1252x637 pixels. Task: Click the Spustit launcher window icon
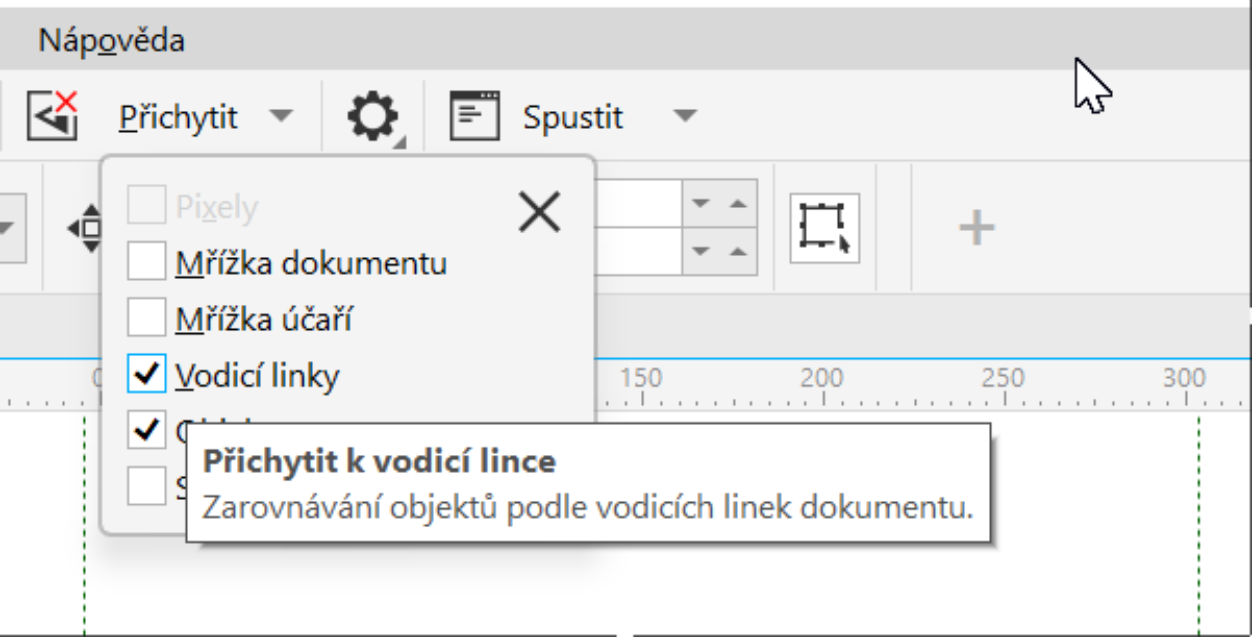click(x=474, y=117)
